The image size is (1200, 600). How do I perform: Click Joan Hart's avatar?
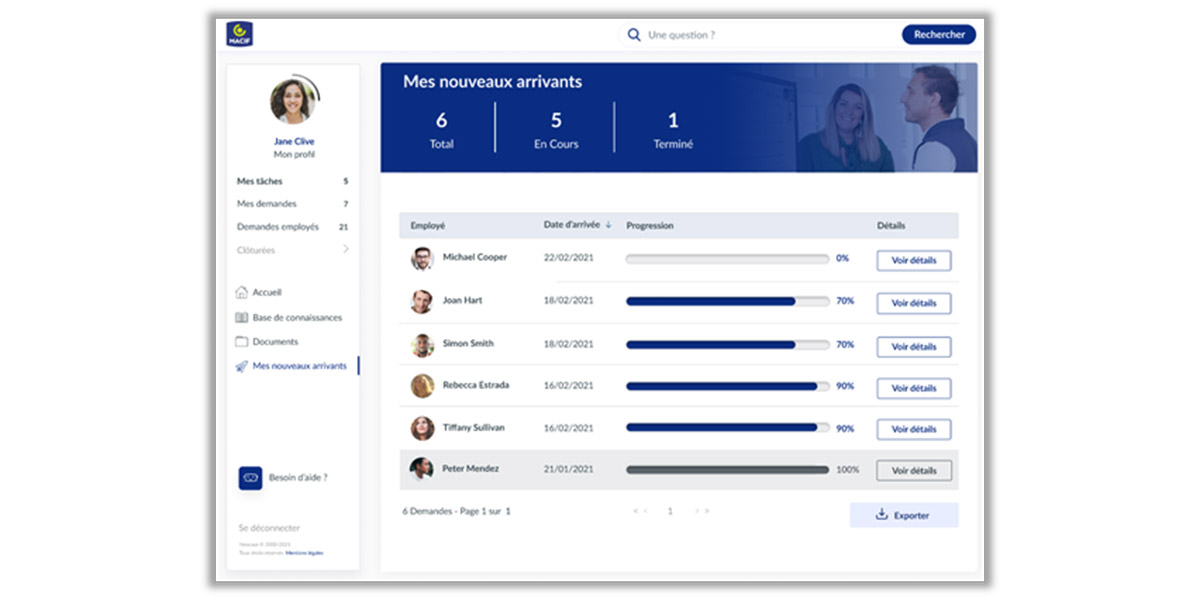422,302
